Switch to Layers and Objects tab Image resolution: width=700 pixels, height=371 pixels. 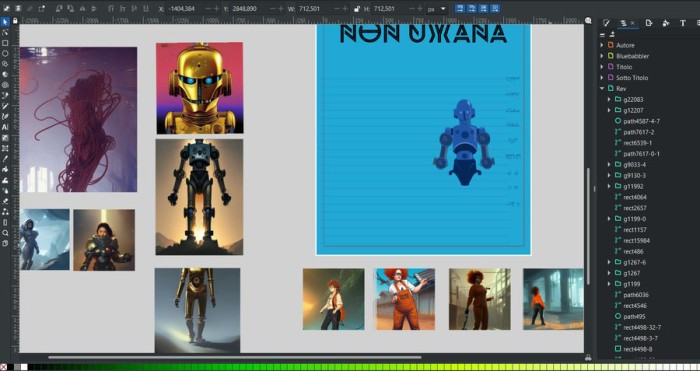point(623,23)
